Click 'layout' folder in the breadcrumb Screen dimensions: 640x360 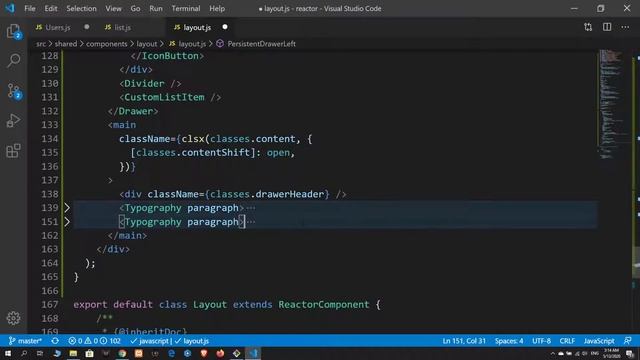click(x=147, y=44)
